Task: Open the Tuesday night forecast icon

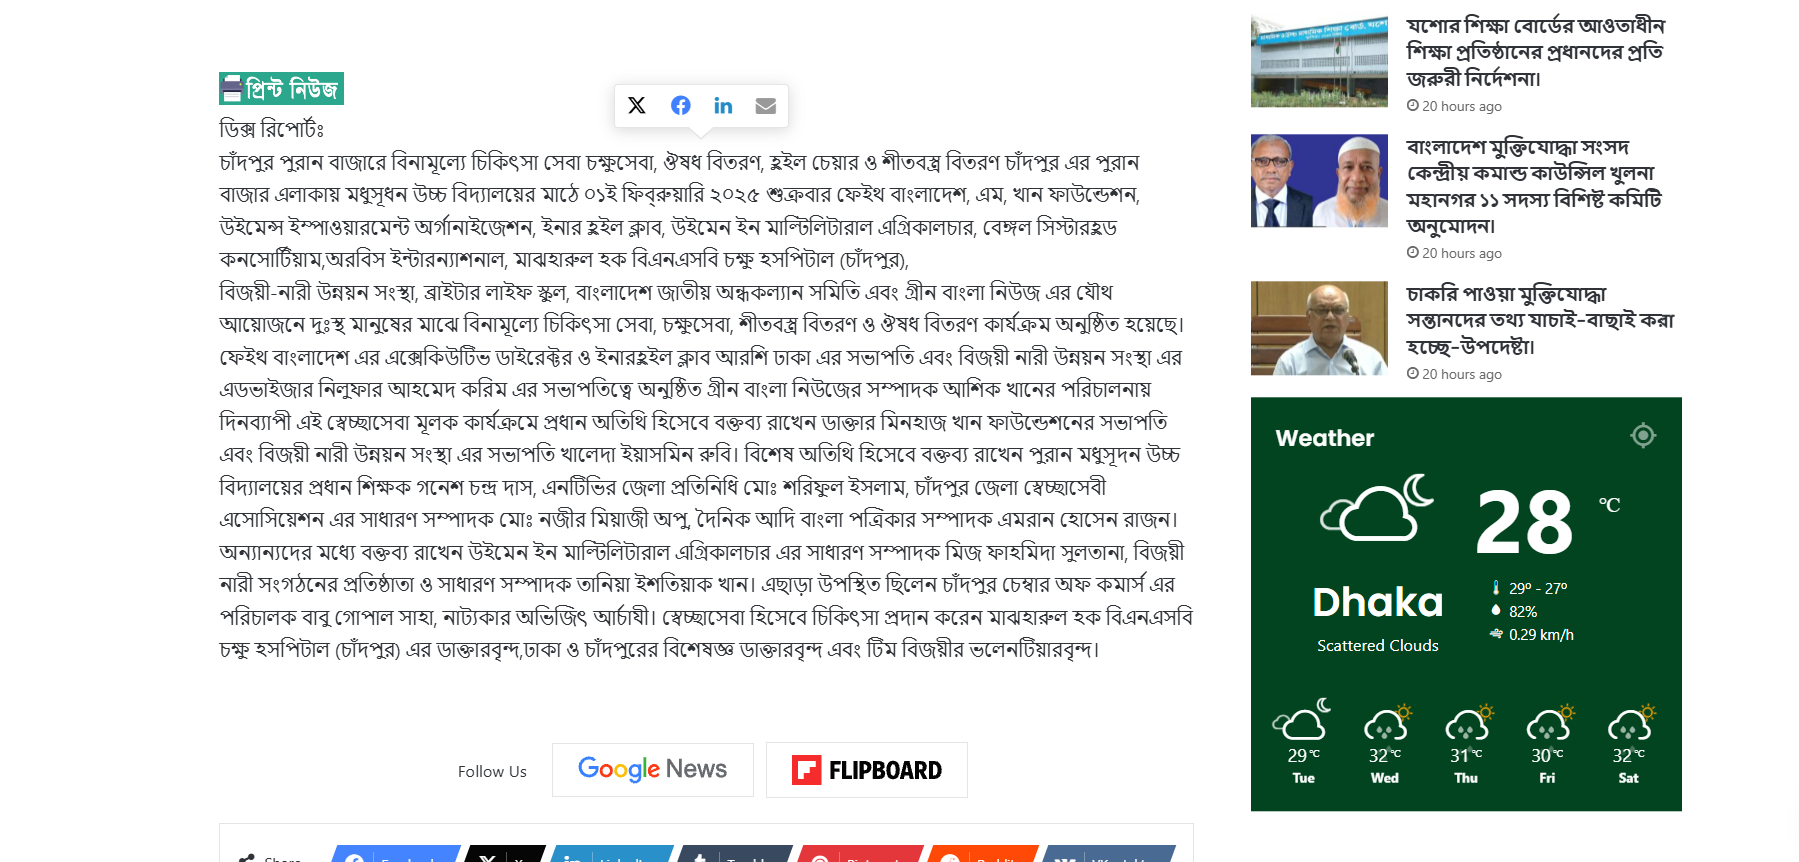Action: tap(1302, 720)
